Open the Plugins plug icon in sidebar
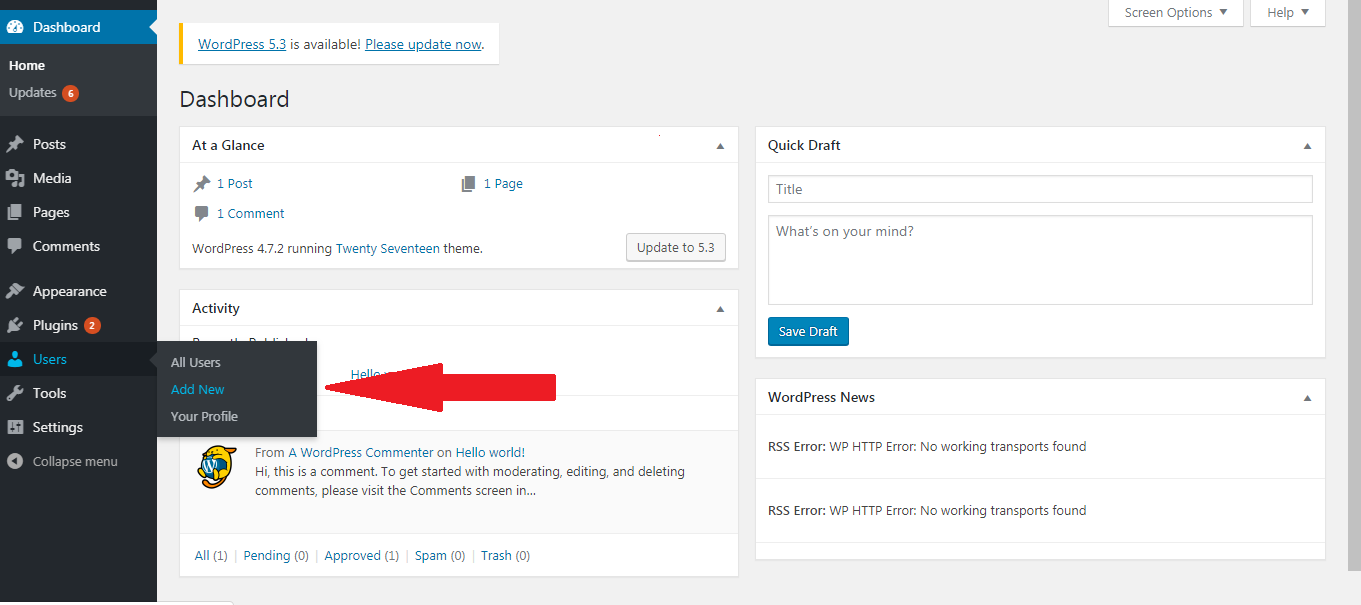Image resolution: width=1361 pixels, height=605 pixels. point(15,325)
